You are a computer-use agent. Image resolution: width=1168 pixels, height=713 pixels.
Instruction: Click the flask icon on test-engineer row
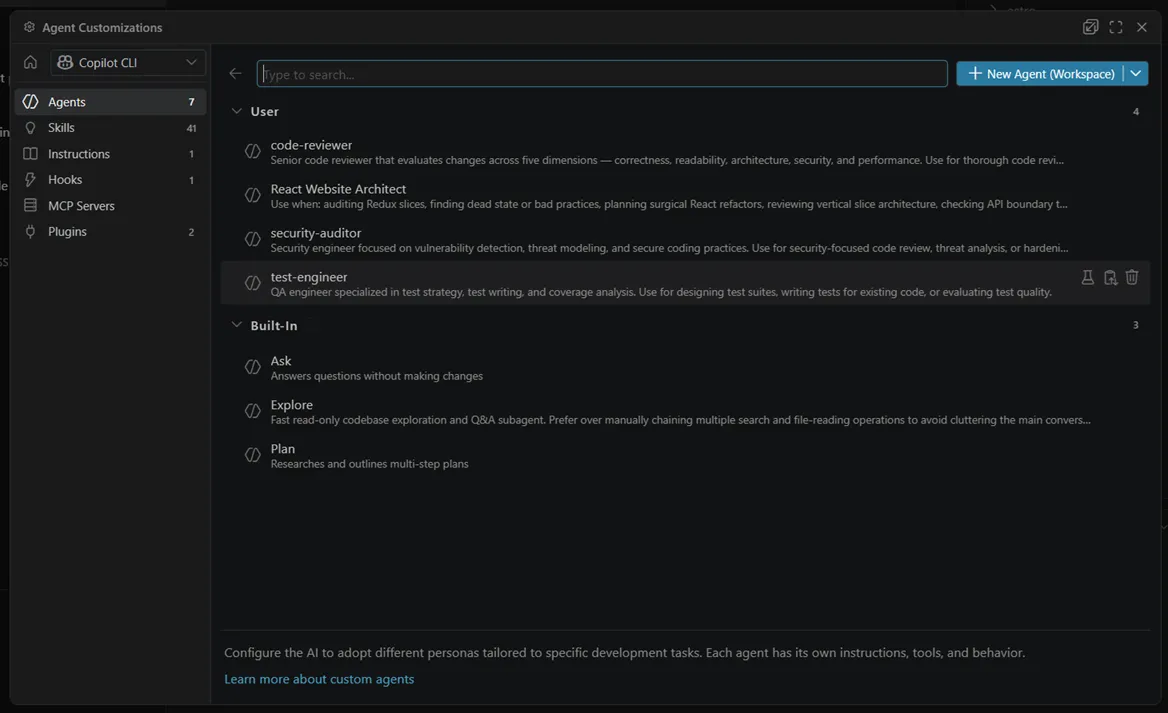point(1088,278)
